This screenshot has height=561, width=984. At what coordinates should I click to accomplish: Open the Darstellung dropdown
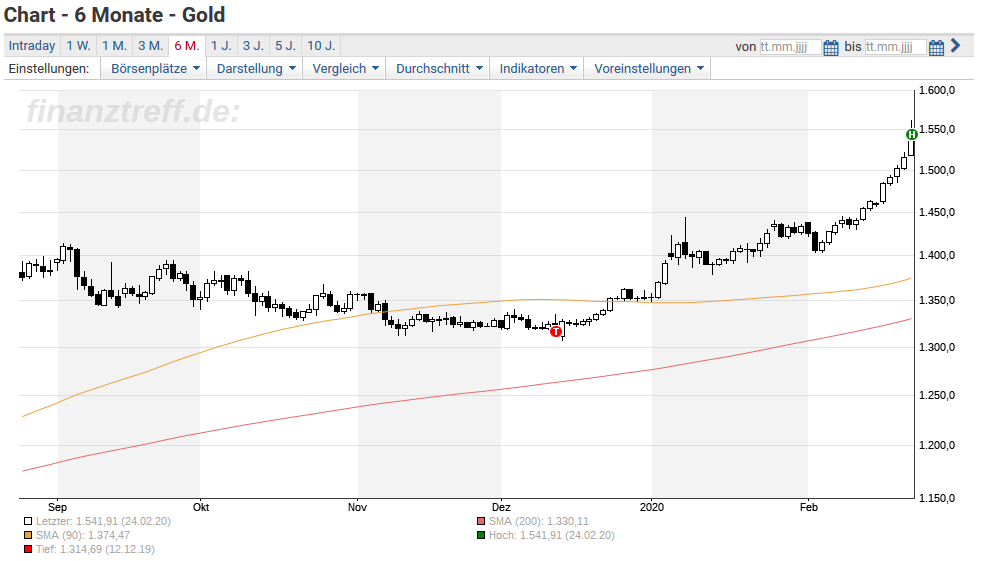point(255,68)
